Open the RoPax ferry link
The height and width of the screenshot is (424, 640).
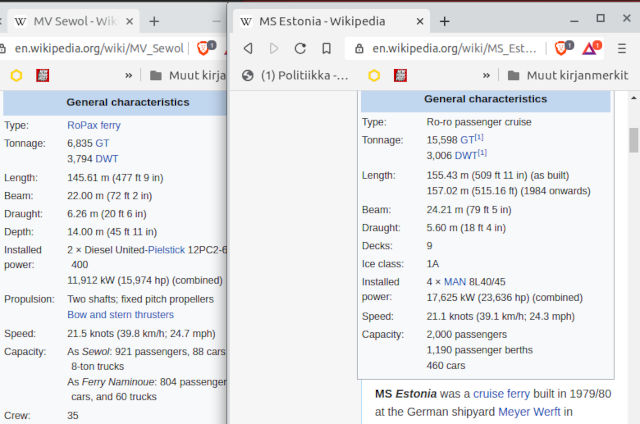coord(94,125)
